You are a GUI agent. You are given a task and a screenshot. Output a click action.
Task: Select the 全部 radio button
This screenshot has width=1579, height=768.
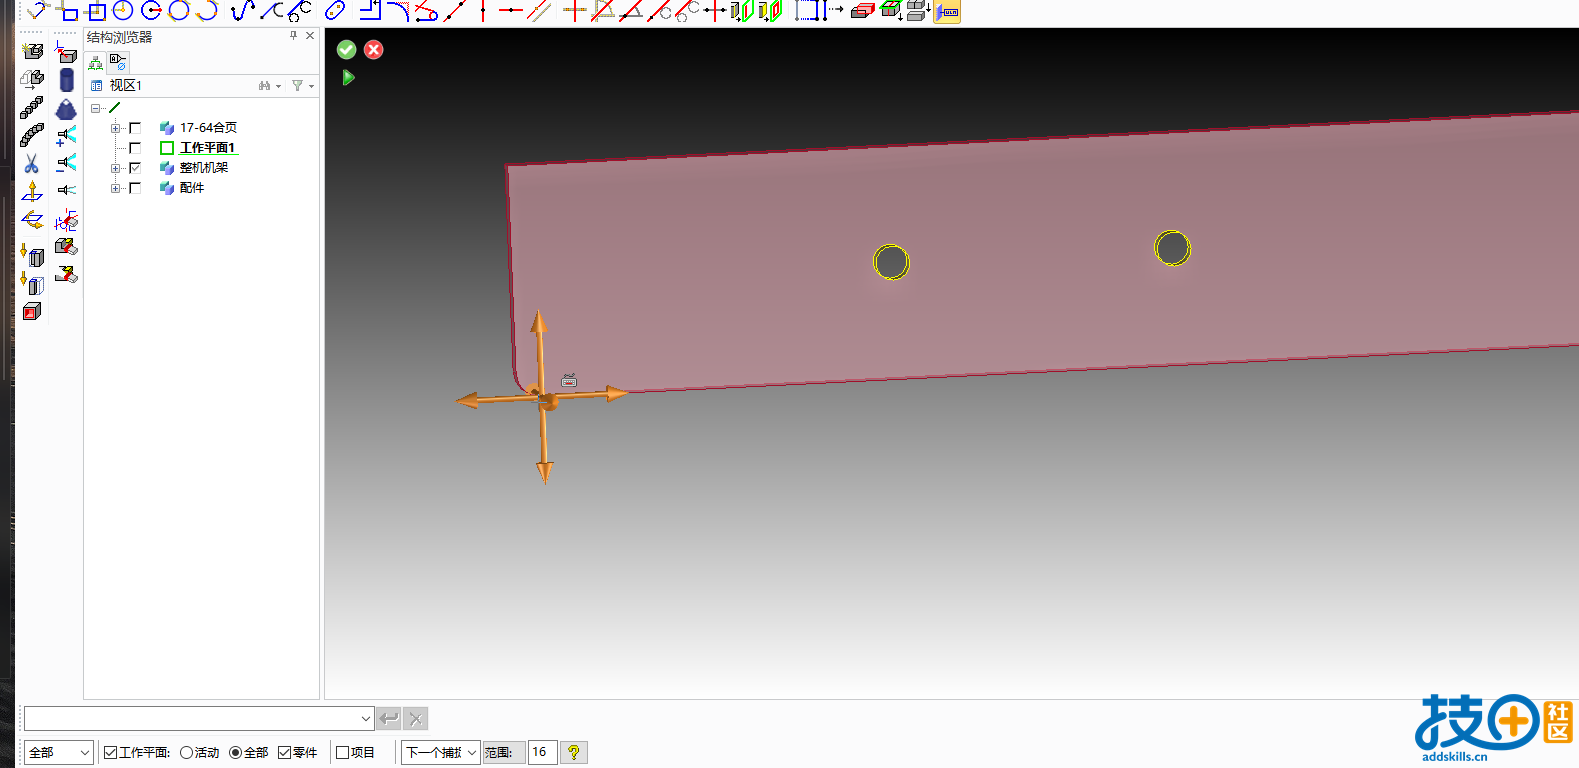point(236,752)
